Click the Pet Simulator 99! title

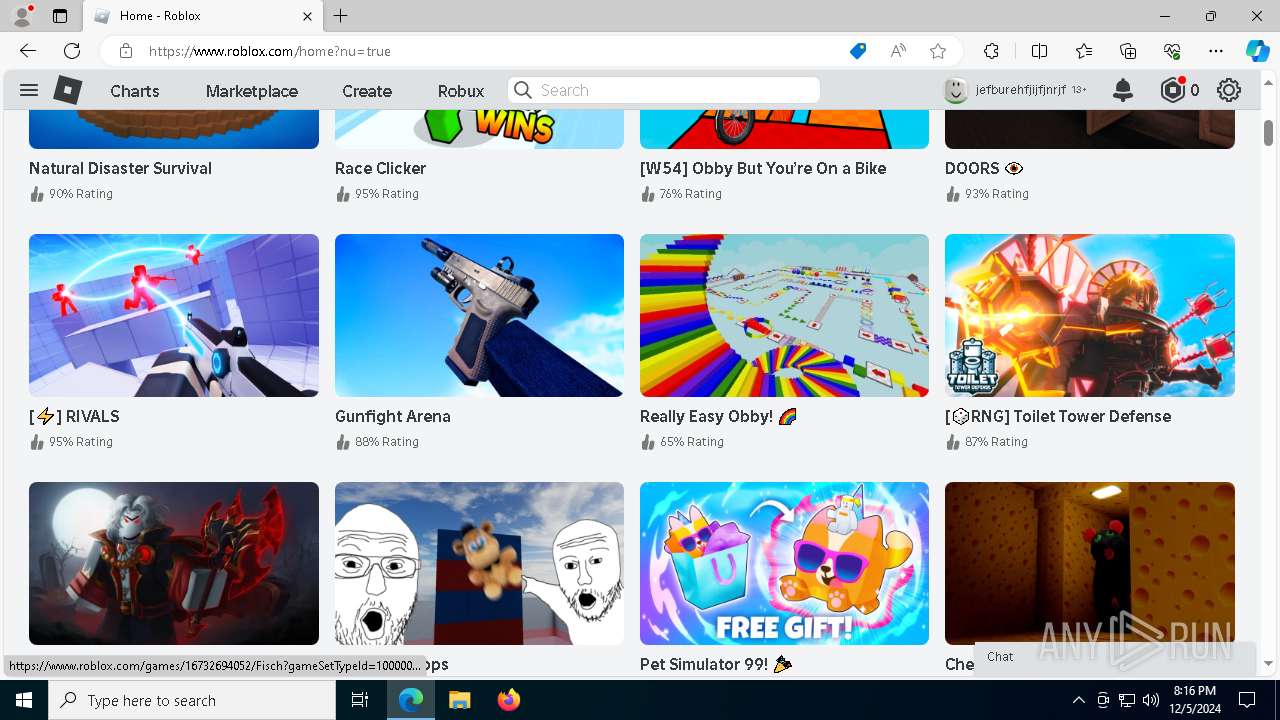[x=716, y=664]
